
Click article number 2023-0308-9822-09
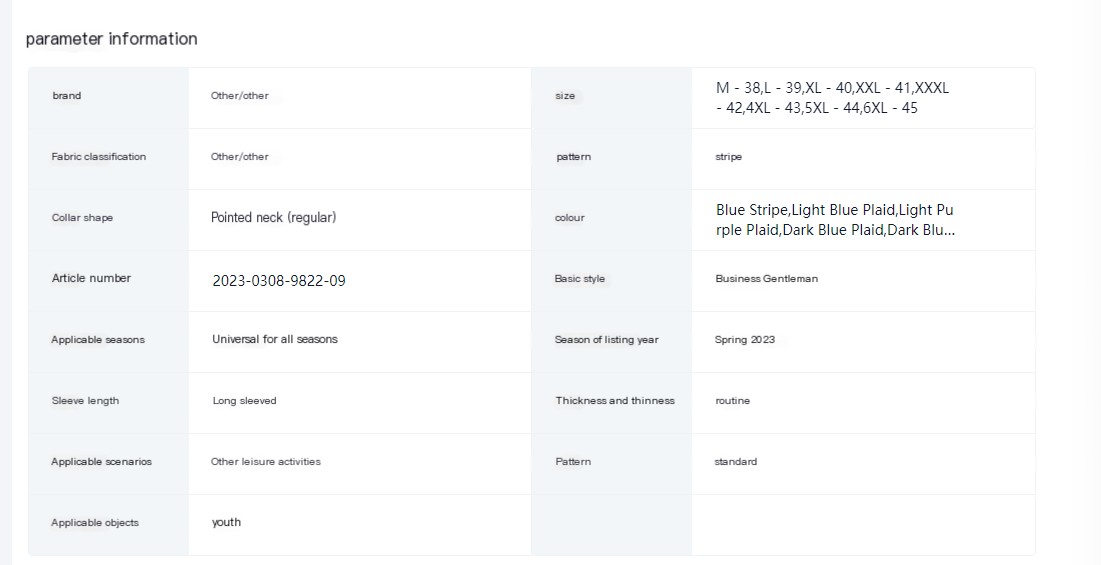point(279,281)
